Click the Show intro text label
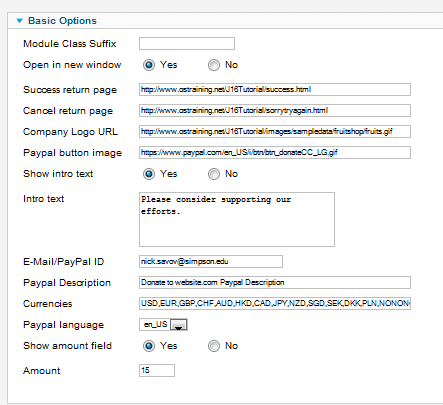443x405 pixels. point(58,174)
